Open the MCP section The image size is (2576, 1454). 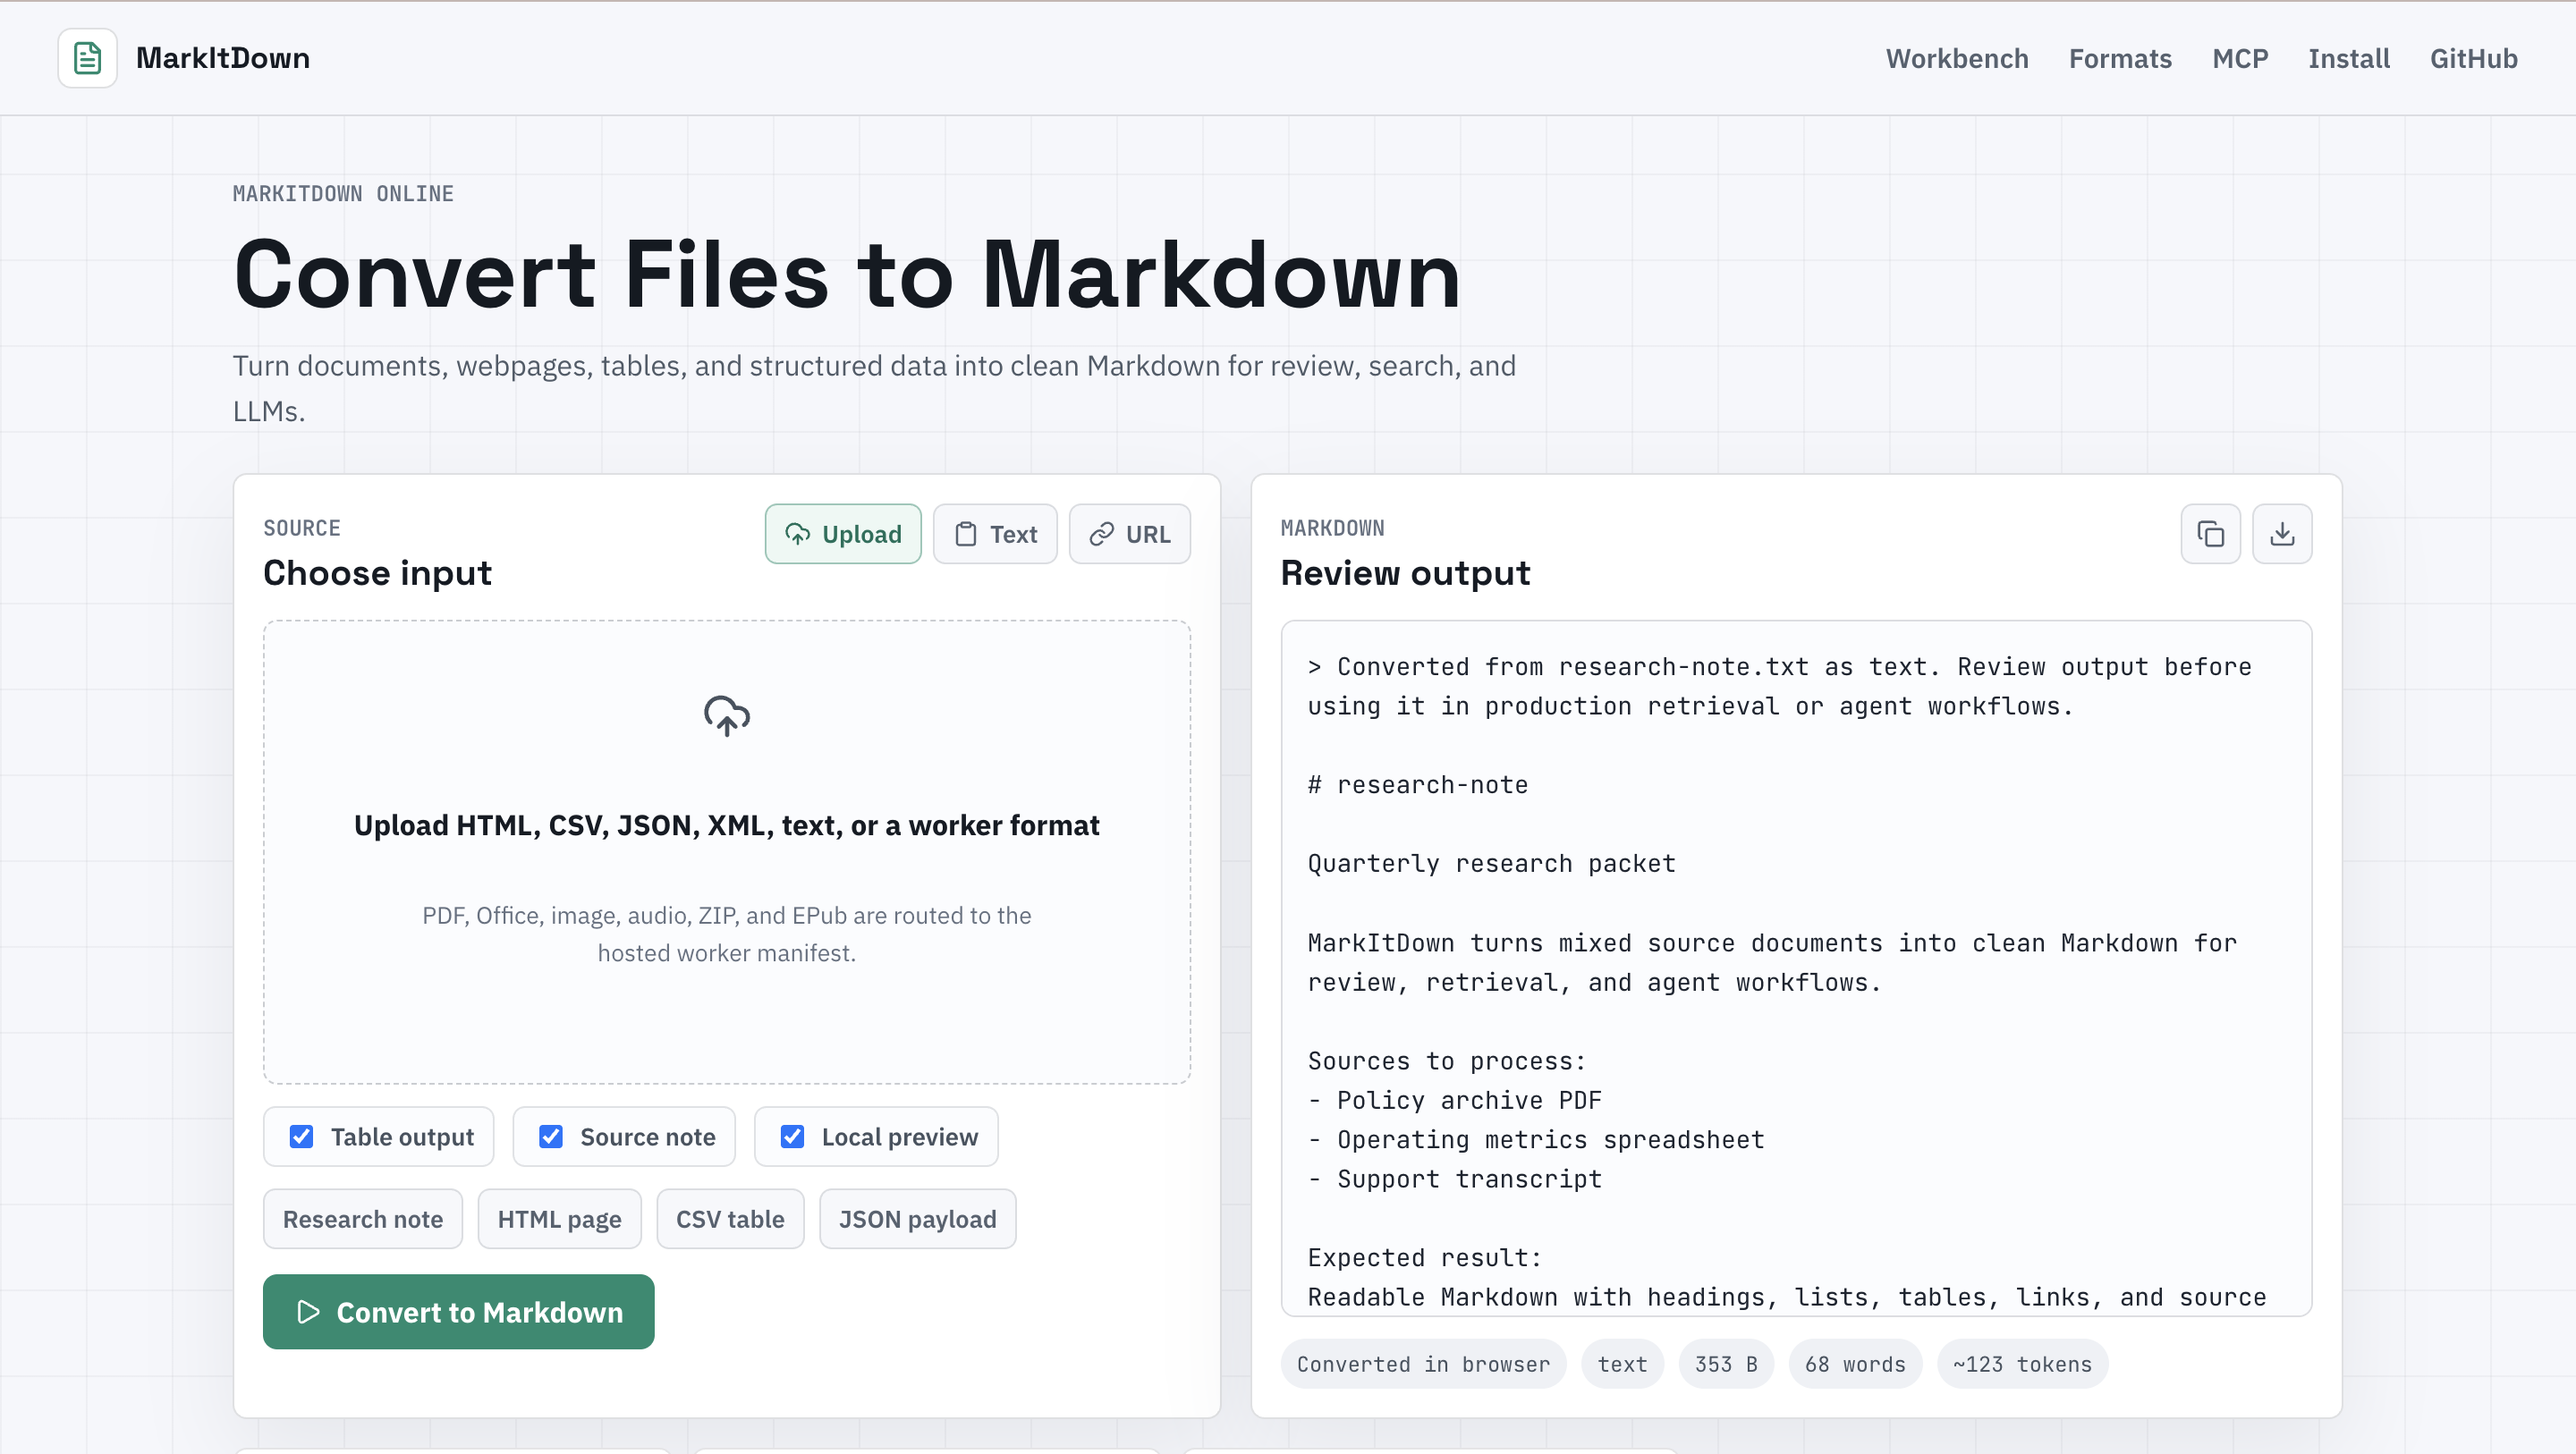pos(2240,58)
